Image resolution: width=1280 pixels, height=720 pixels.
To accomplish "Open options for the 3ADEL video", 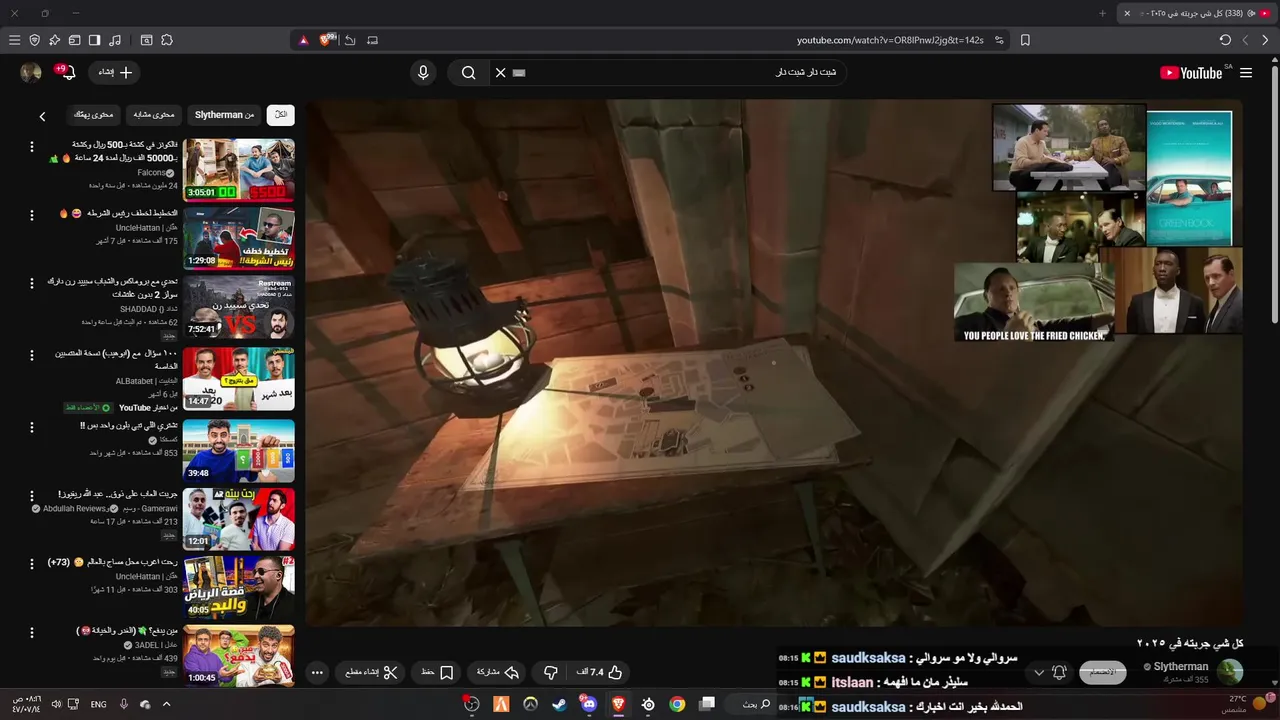I will coord(32,633).
